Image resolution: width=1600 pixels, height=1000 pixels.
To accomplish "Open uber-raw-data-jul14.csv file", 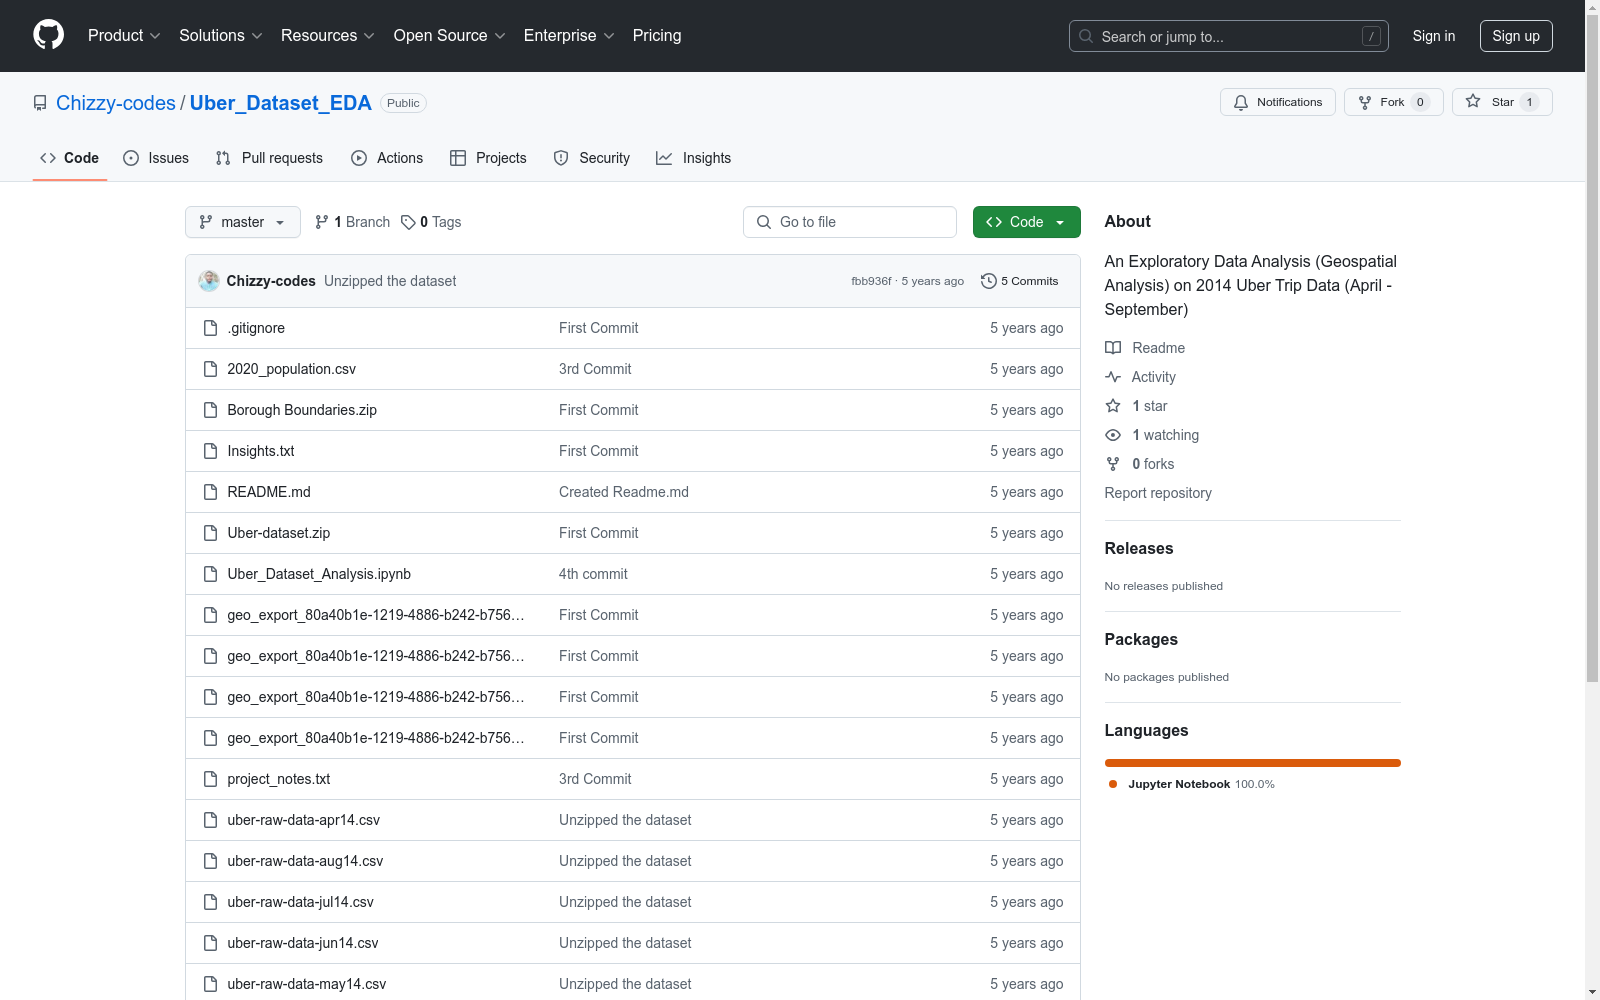I will pyautogui.click(x=301, y=902).
